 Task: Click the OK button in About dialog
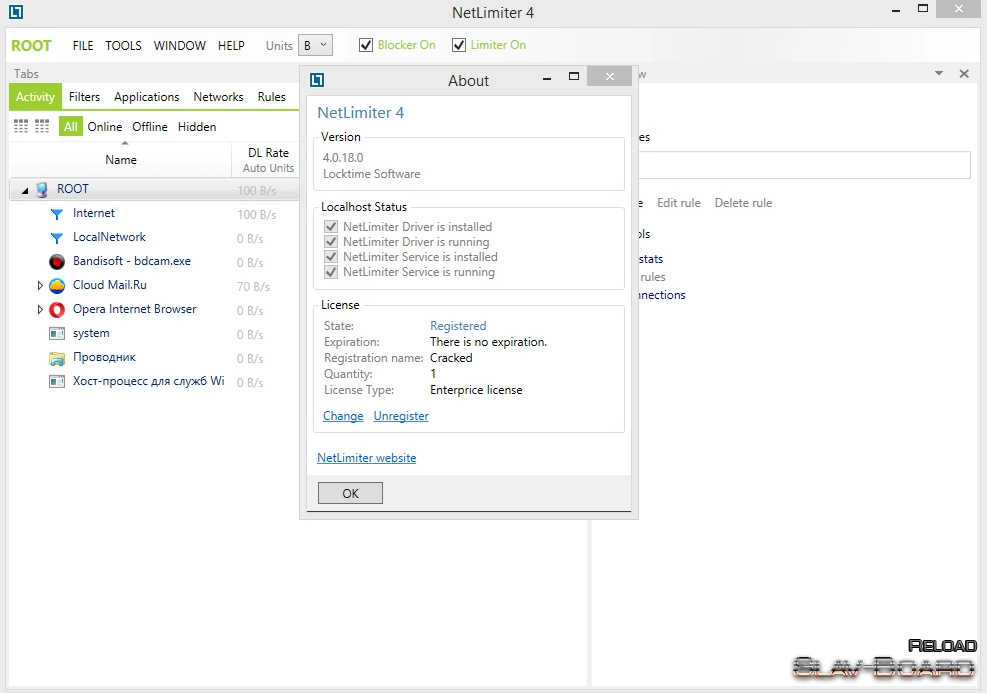[350, 493]
